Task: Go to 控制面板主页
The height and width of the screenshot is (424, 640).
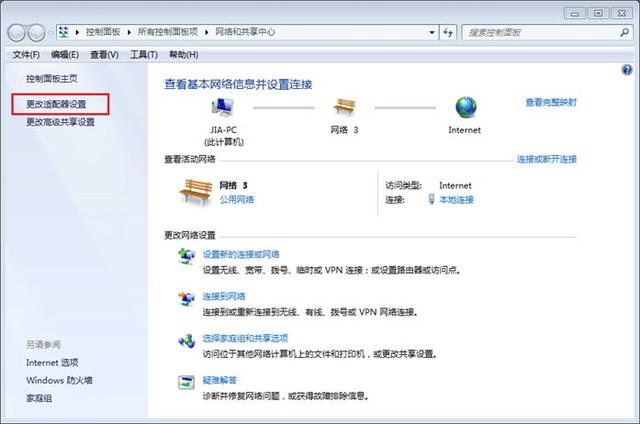Action: click(x=52, y=78)
